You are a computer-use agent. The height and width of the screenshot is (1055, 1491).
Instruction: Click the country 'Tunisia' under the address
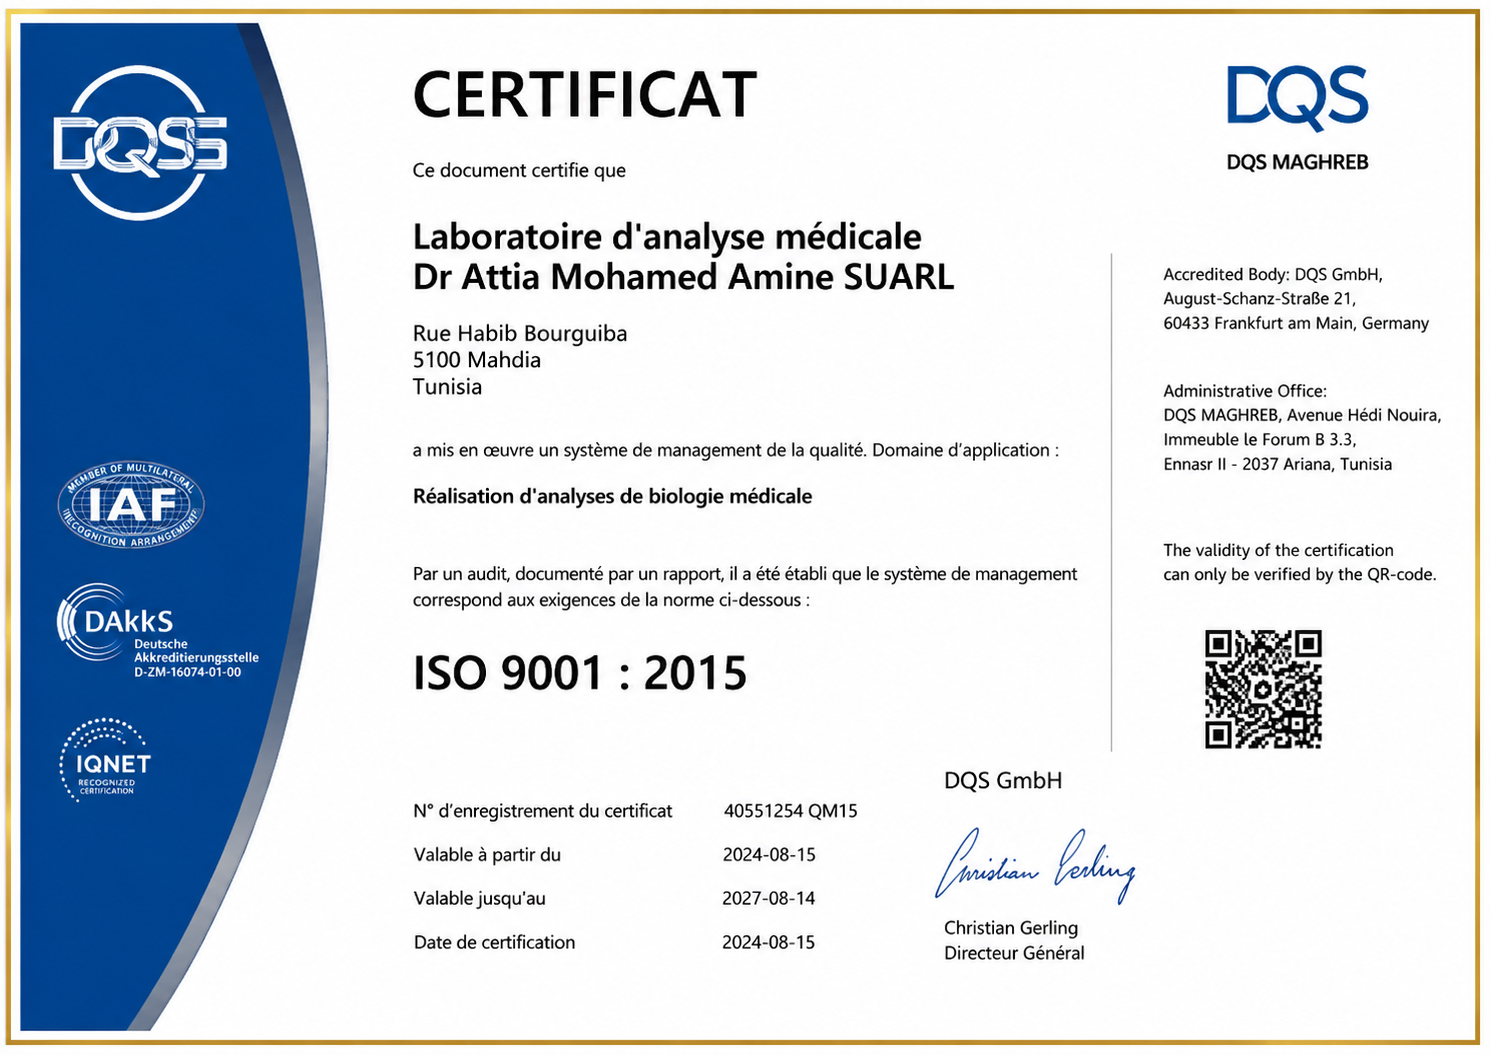click(447, 387)
